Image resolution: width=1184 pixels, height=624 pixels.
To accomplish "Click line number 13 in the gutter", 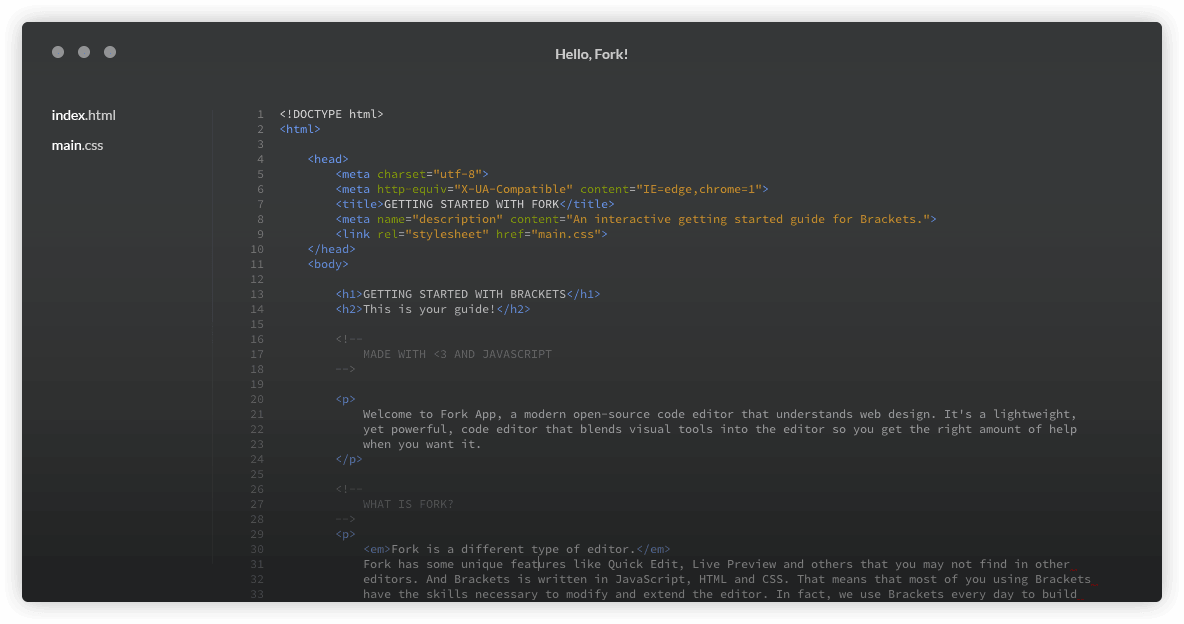I will tap(257, 294).
